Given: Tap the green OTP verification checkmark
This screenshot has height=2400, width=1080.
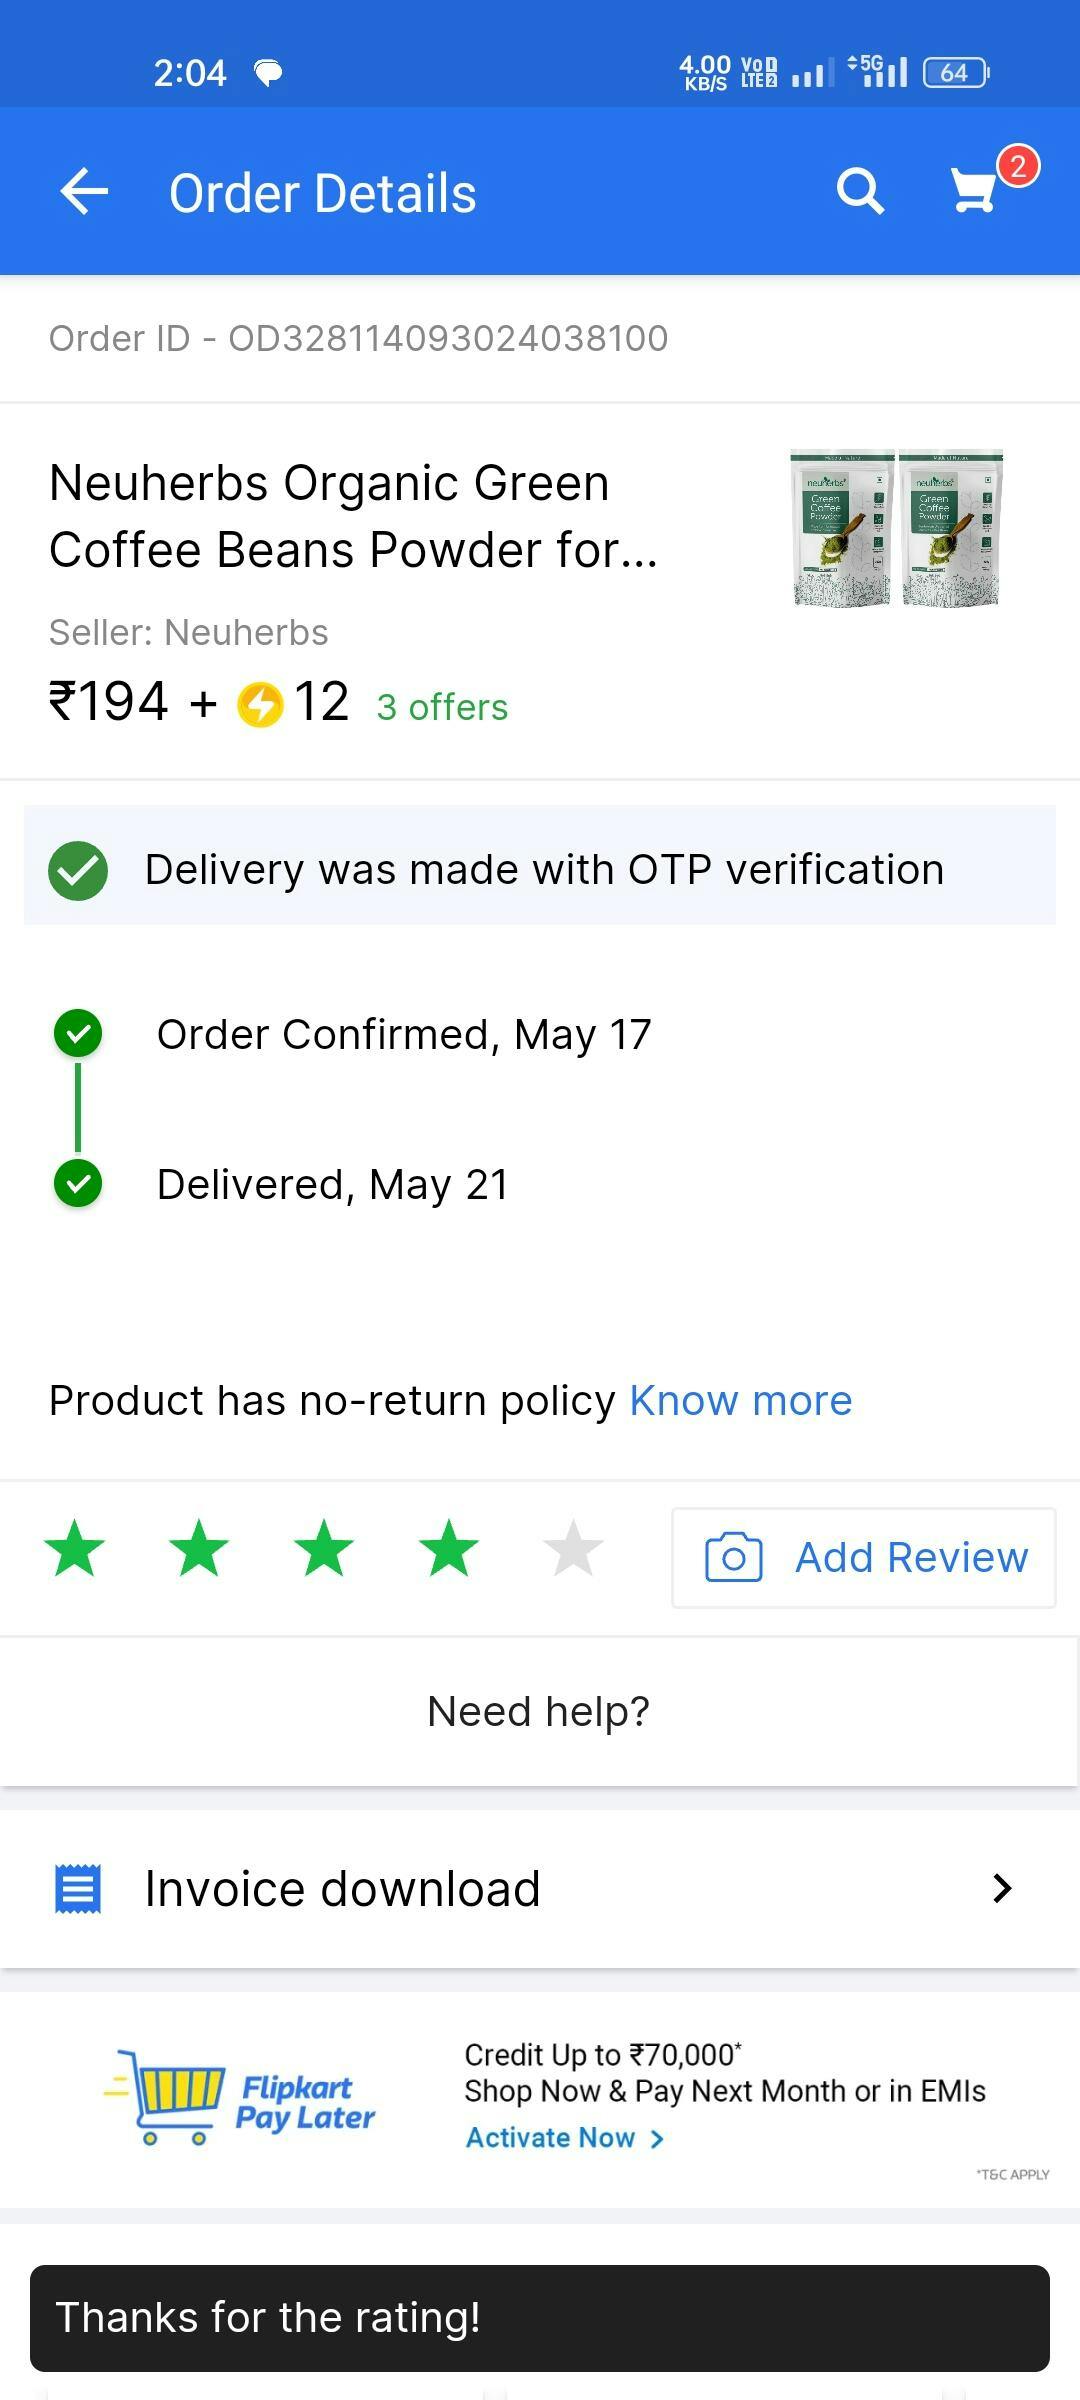Looking at the screenshot, I should click(78, 870).
